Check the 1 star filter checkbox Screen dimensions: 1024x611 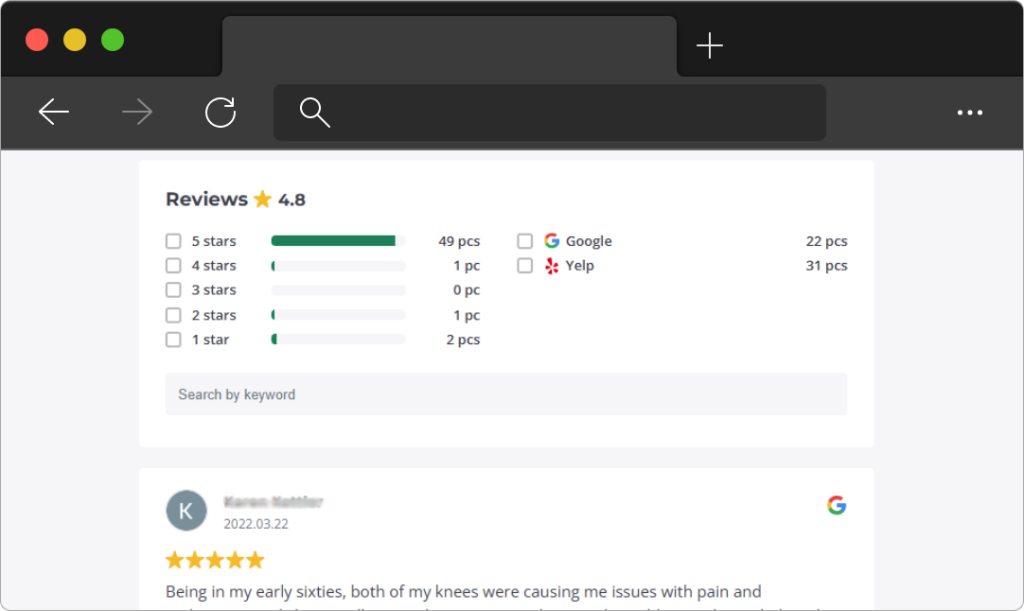[x=173, y=339]
